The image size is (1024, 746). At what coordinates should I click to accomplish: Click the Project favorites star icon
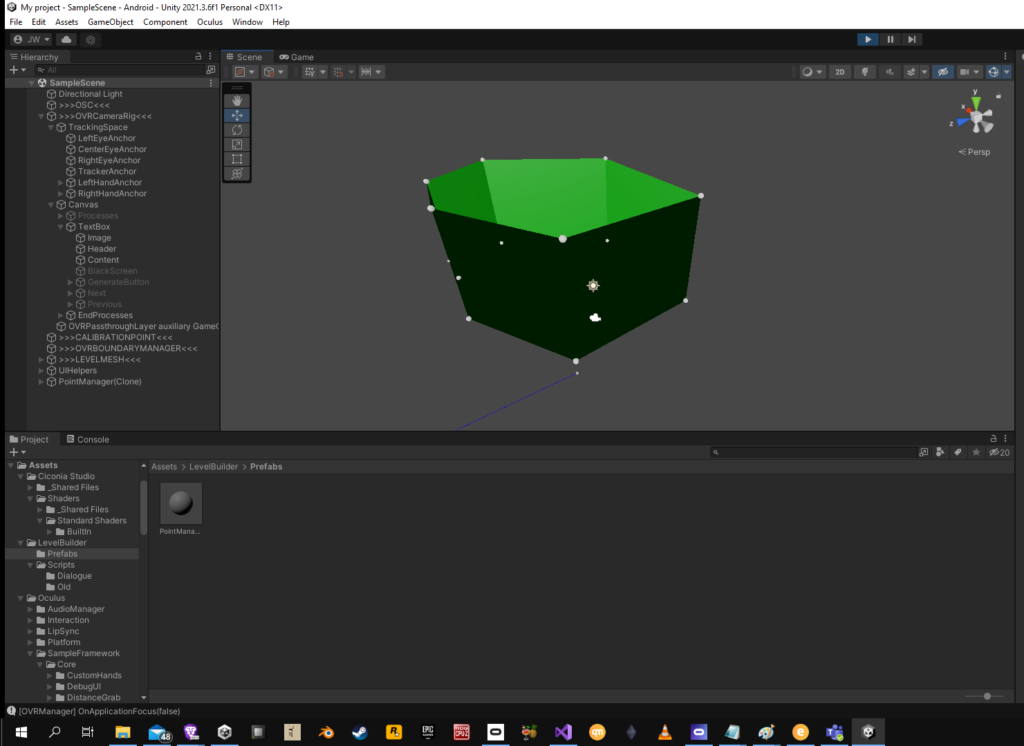(x=976, y=452)
